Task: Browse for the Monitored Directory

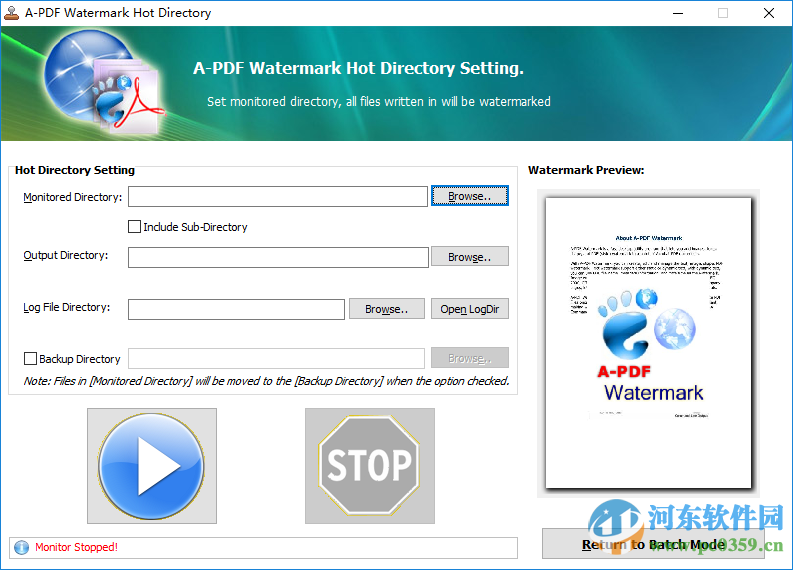Action: tap(470, 196)
